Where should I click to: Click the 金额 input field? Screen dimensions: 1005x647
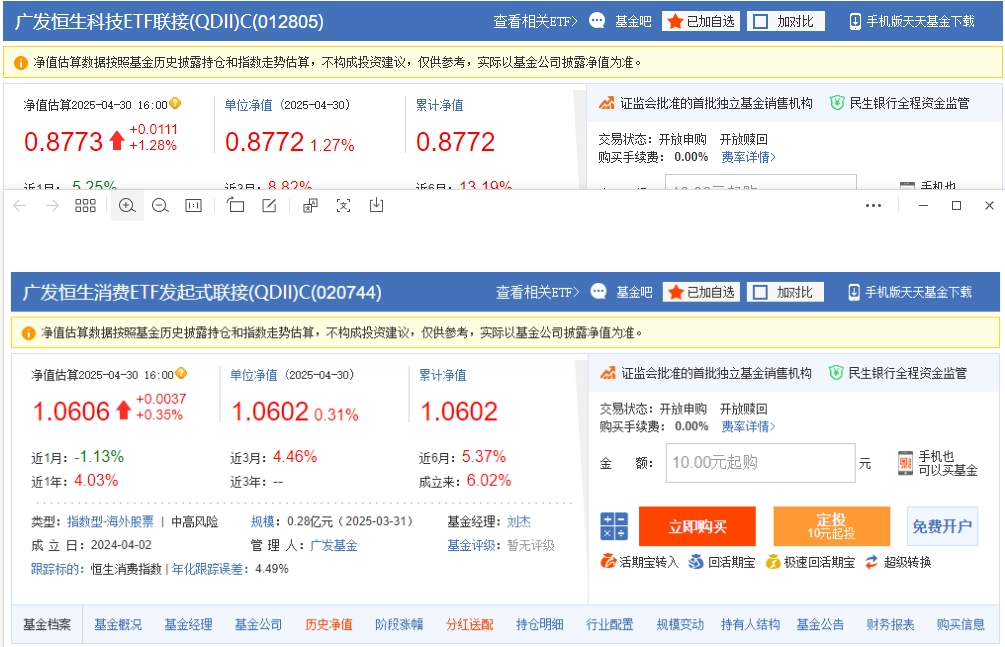point(760,463)
